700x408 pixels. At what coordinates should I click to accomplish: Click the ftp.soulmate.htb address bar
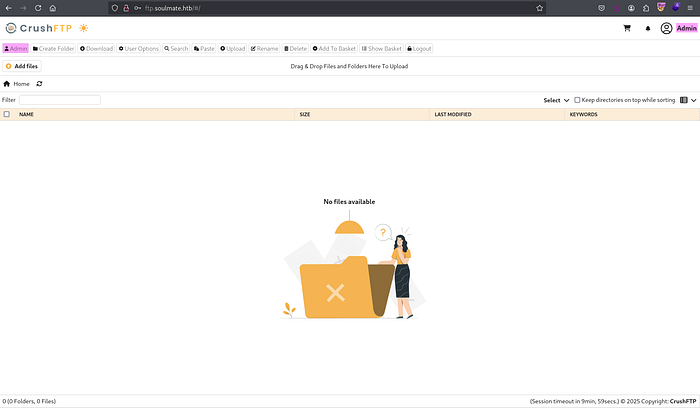[326, 8]
